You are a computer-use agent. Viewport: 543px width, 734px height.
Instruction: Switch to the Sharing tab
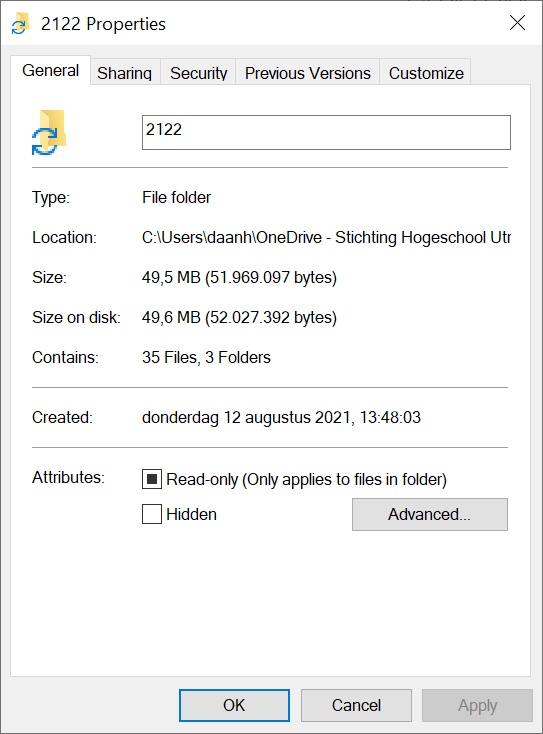coord(125,73)
